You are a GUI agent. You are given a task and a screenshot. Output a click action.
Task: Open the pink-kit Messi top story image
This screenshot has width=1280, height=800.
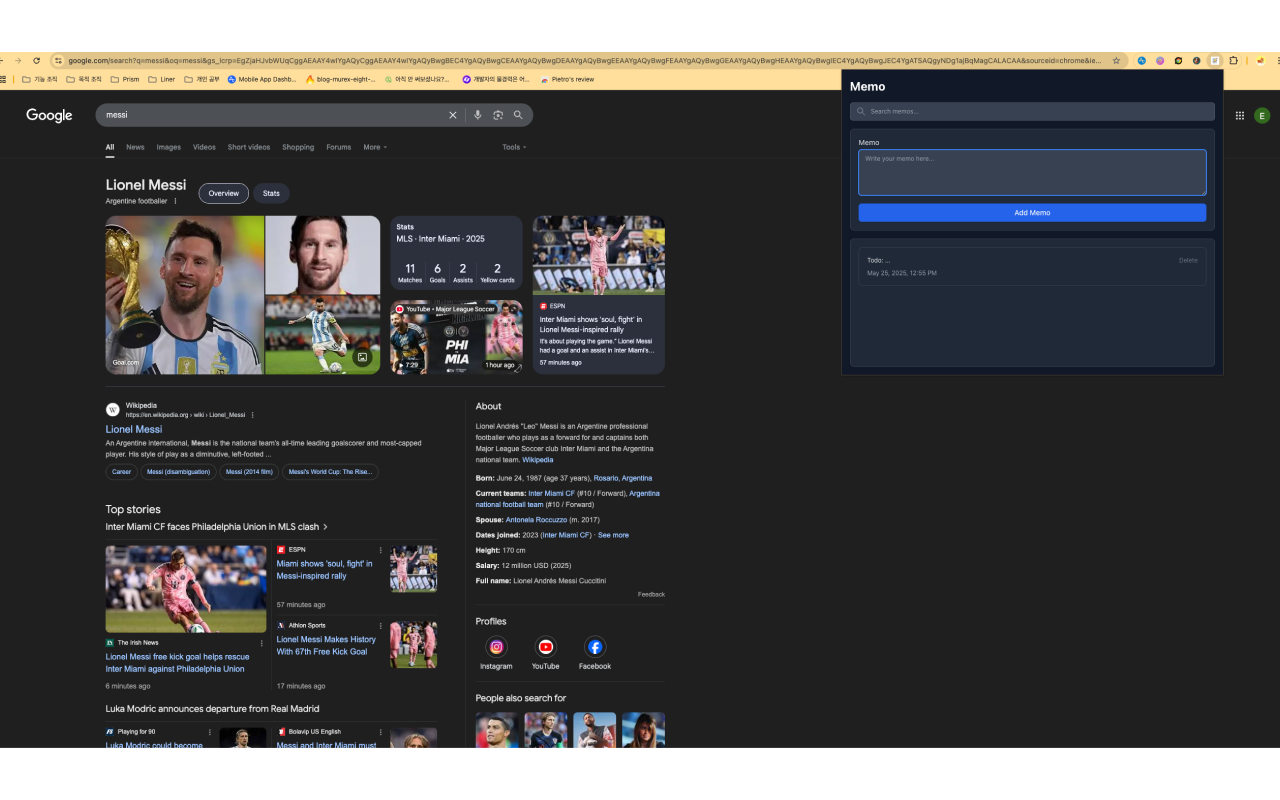click(186, 589)
